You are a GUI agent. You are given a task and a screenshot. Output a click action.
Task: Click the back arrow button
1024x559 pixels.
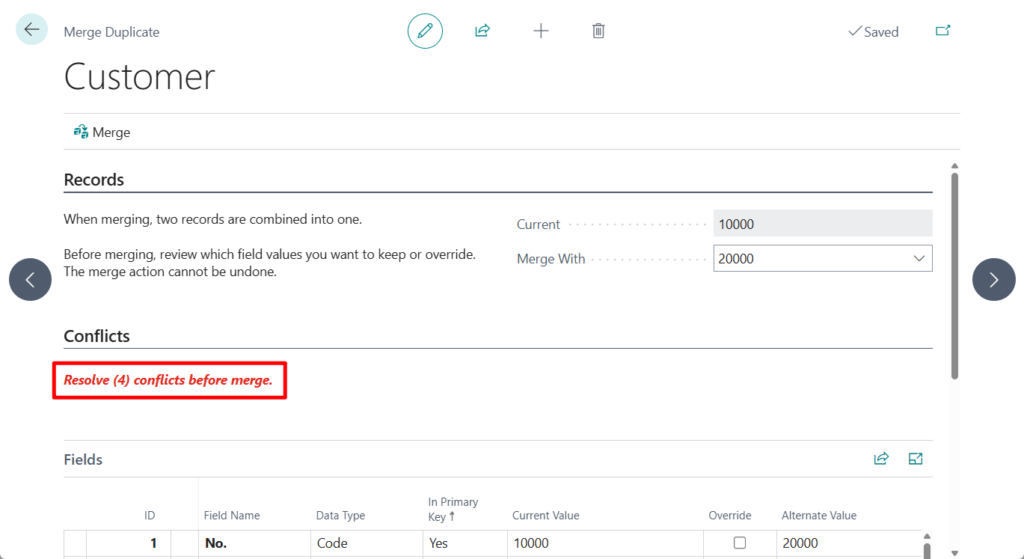point(32,30)
